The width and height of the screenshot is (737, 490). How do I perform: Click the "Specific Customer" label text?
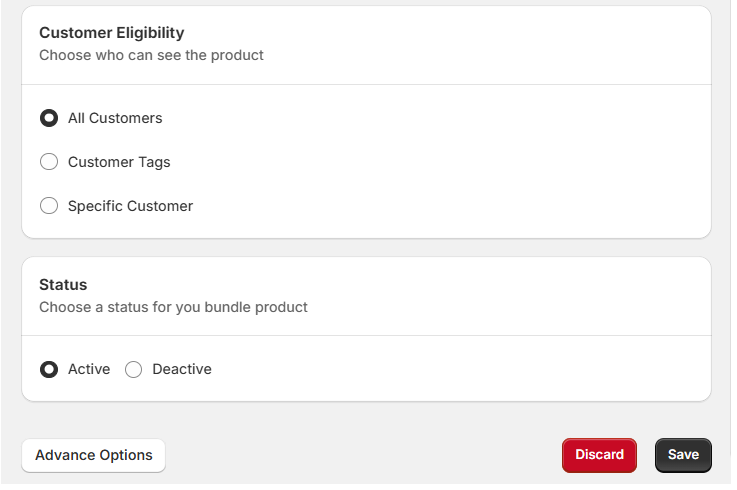coord(130,206)
